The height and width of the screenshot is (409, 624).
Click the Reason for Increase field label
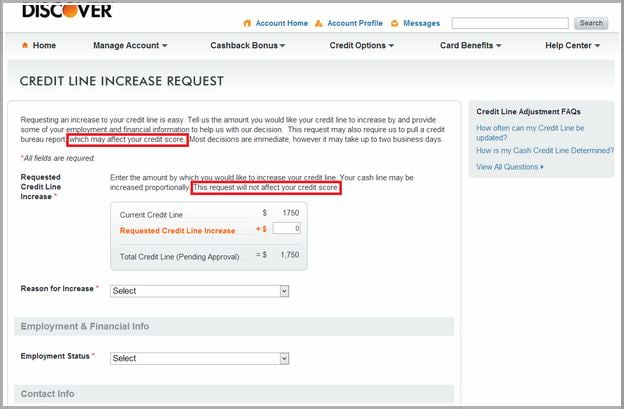(x=57, y=288)
